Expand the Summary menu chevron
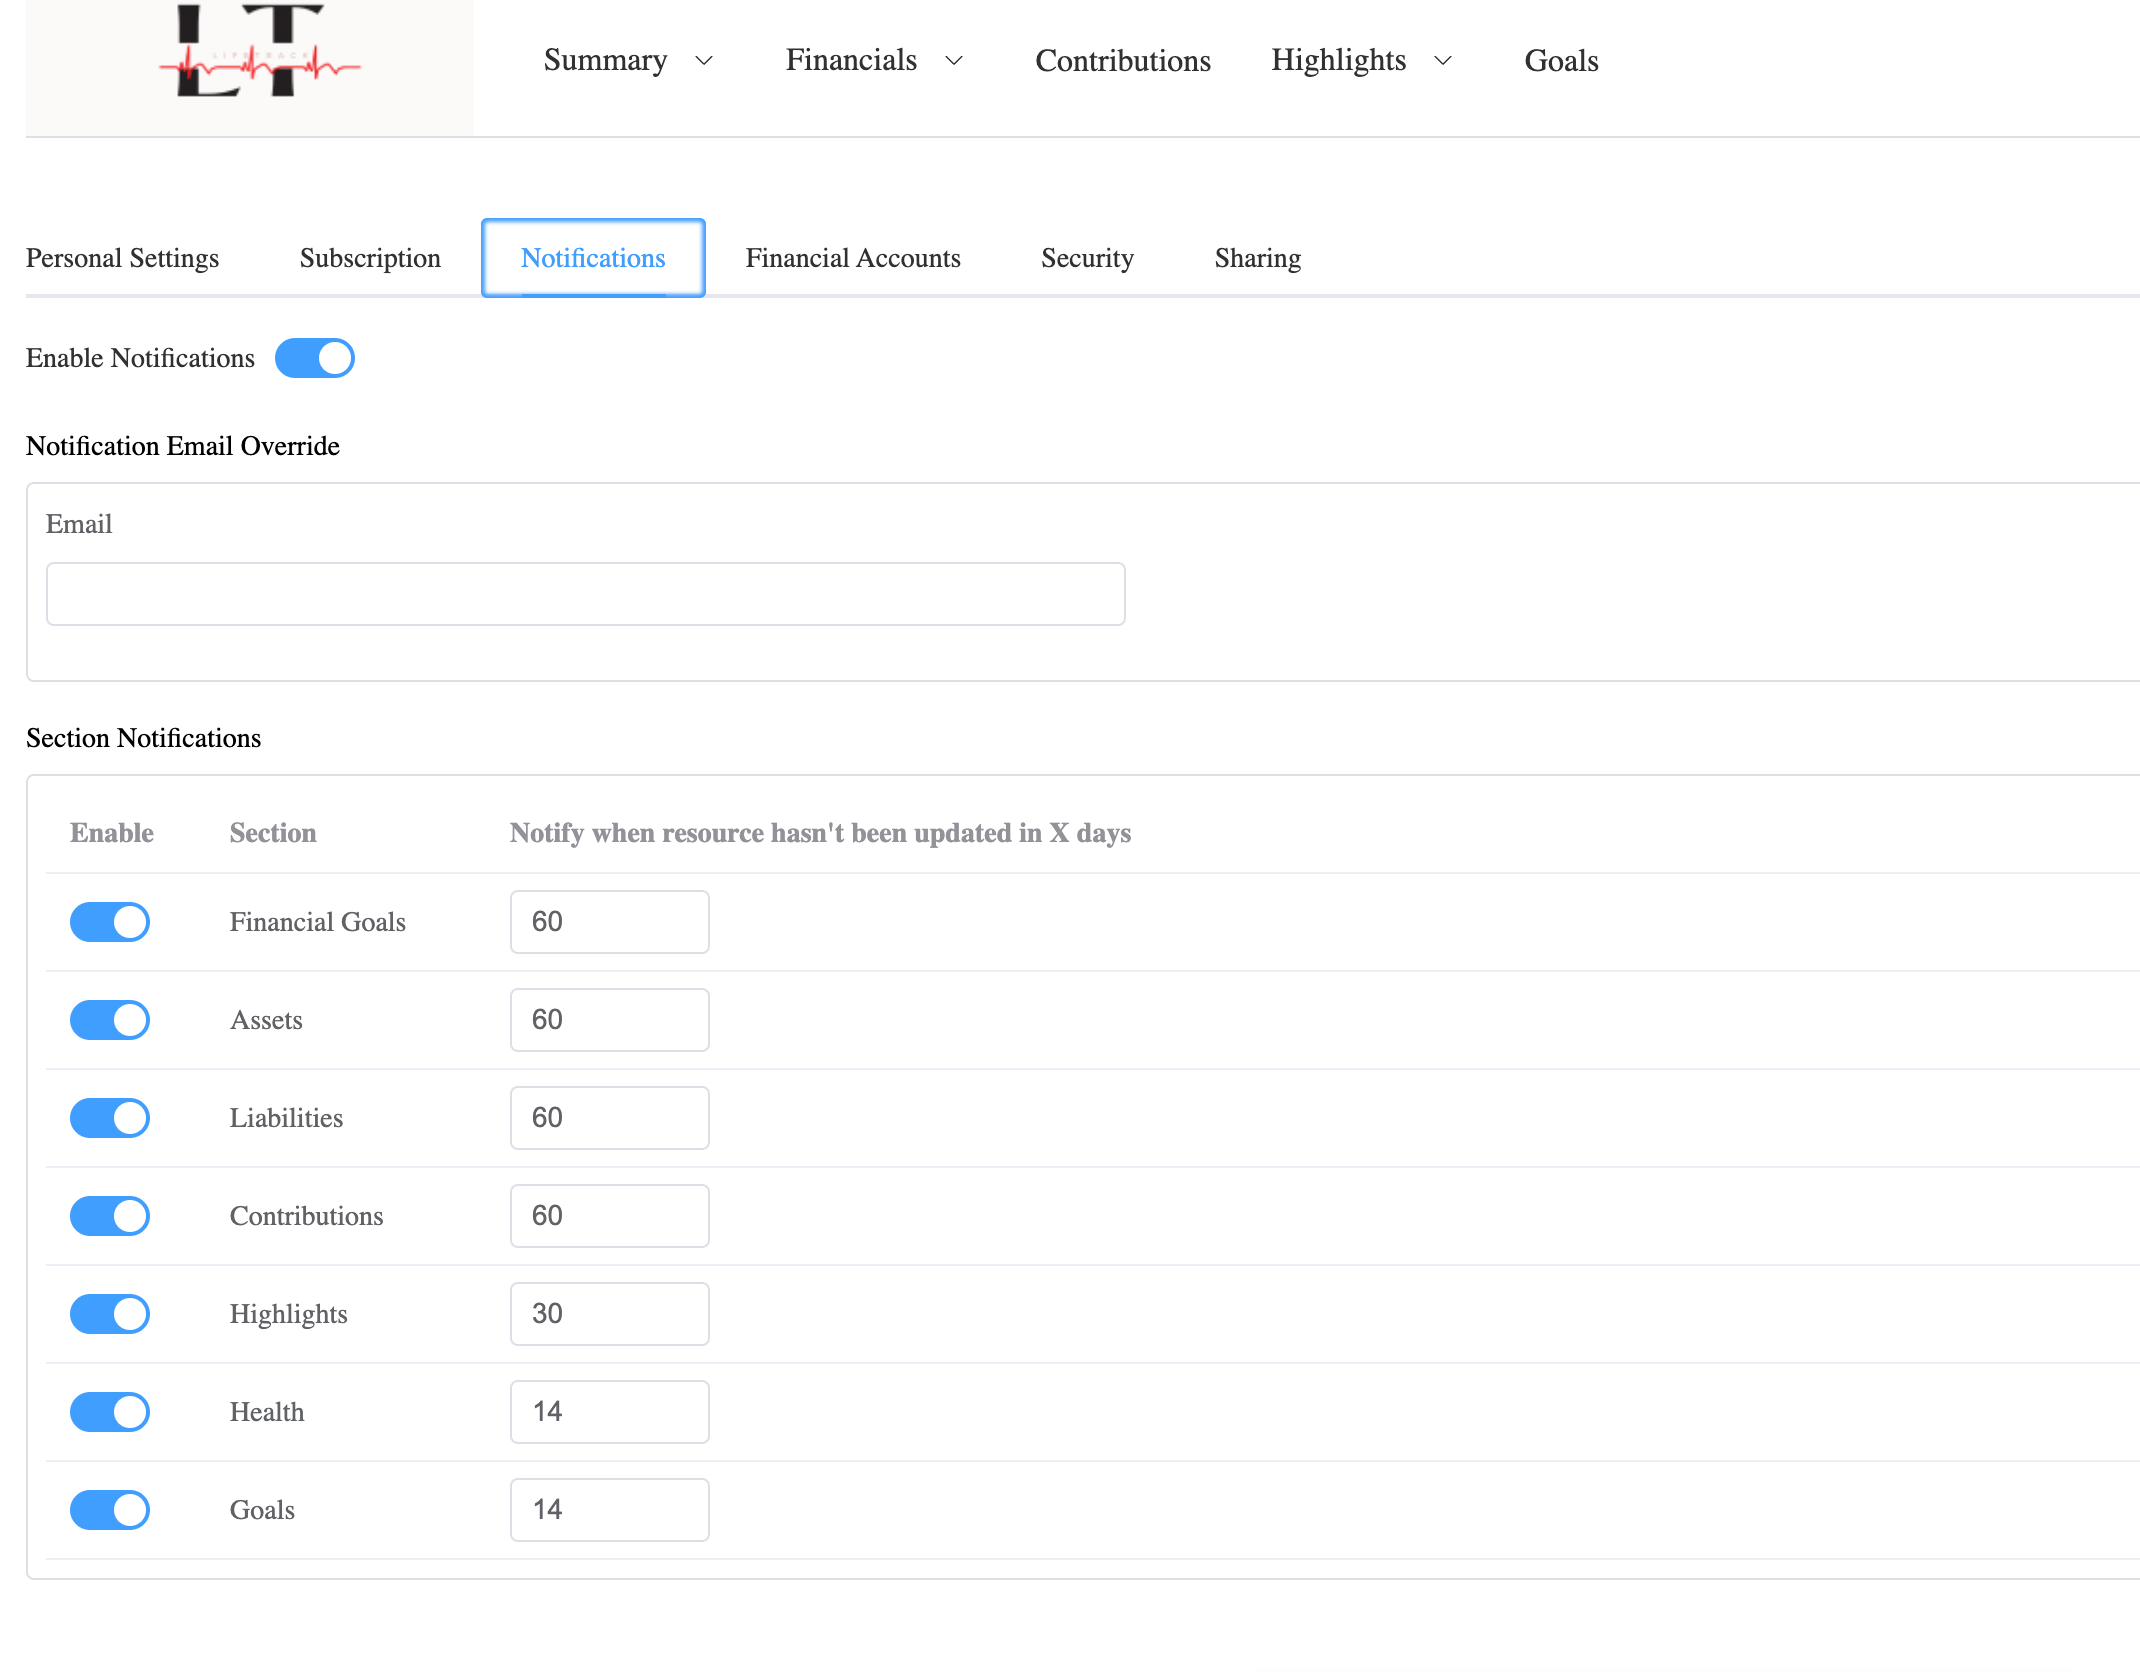 pyautogui.click(x=704, y=61)
